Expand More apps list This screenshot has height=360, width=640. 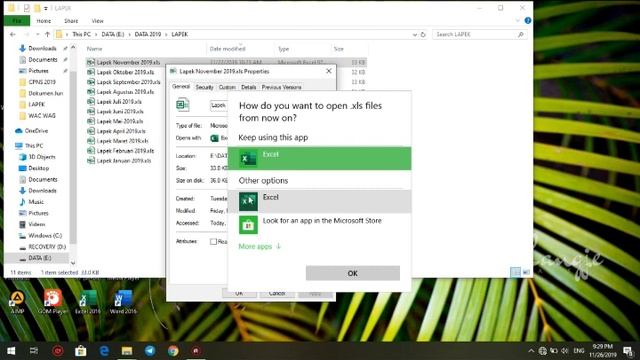point(260,246)
